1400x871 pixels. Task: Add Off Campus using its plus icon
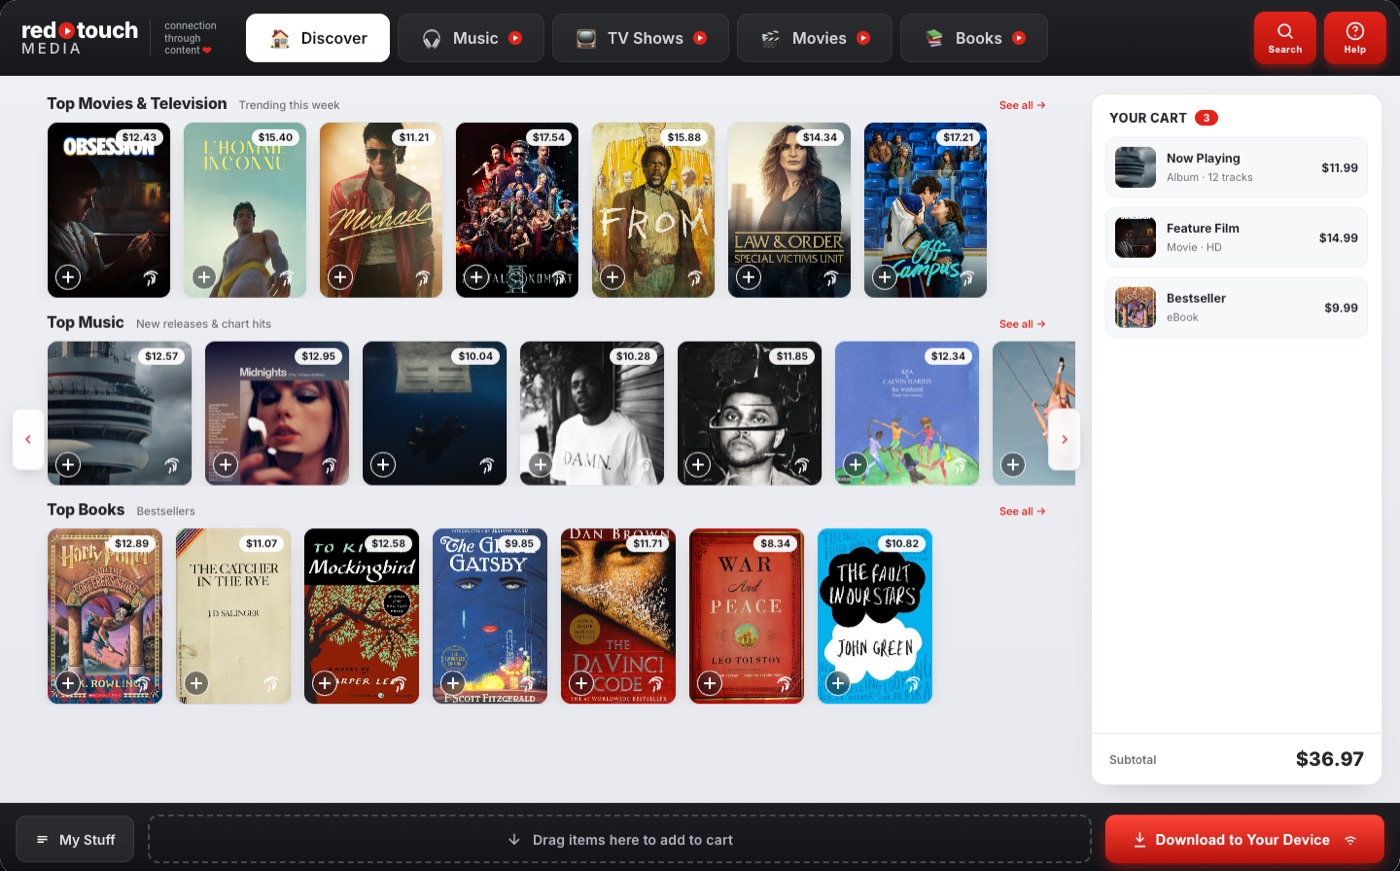pyautogui.click(x=884, y=277)
